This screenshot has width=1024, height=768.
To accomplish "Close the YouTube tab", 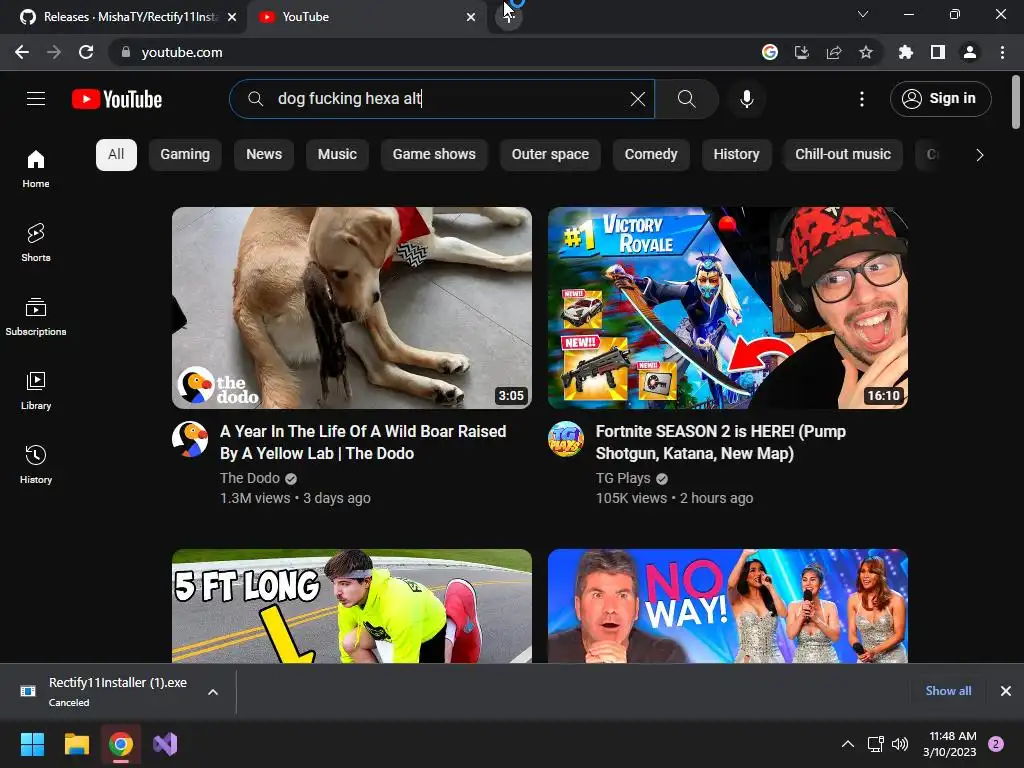I will coord(471,17).
